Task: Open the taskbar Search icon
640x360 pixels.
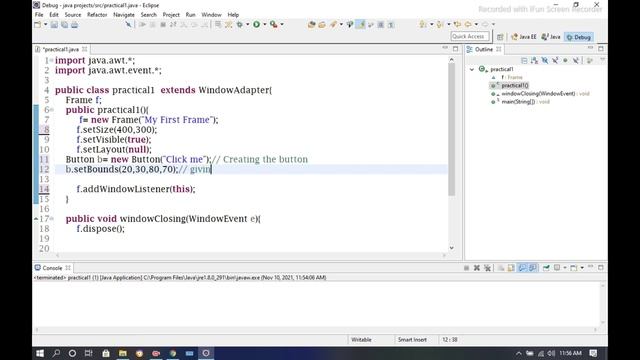Action: 56,353
